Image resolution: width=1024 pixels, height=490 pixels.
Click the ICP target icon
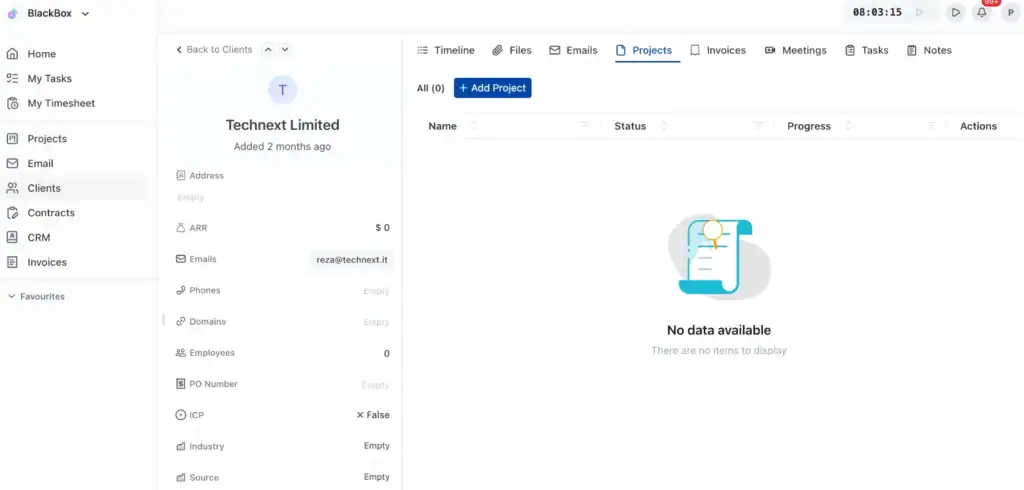(x=181, y=415)
